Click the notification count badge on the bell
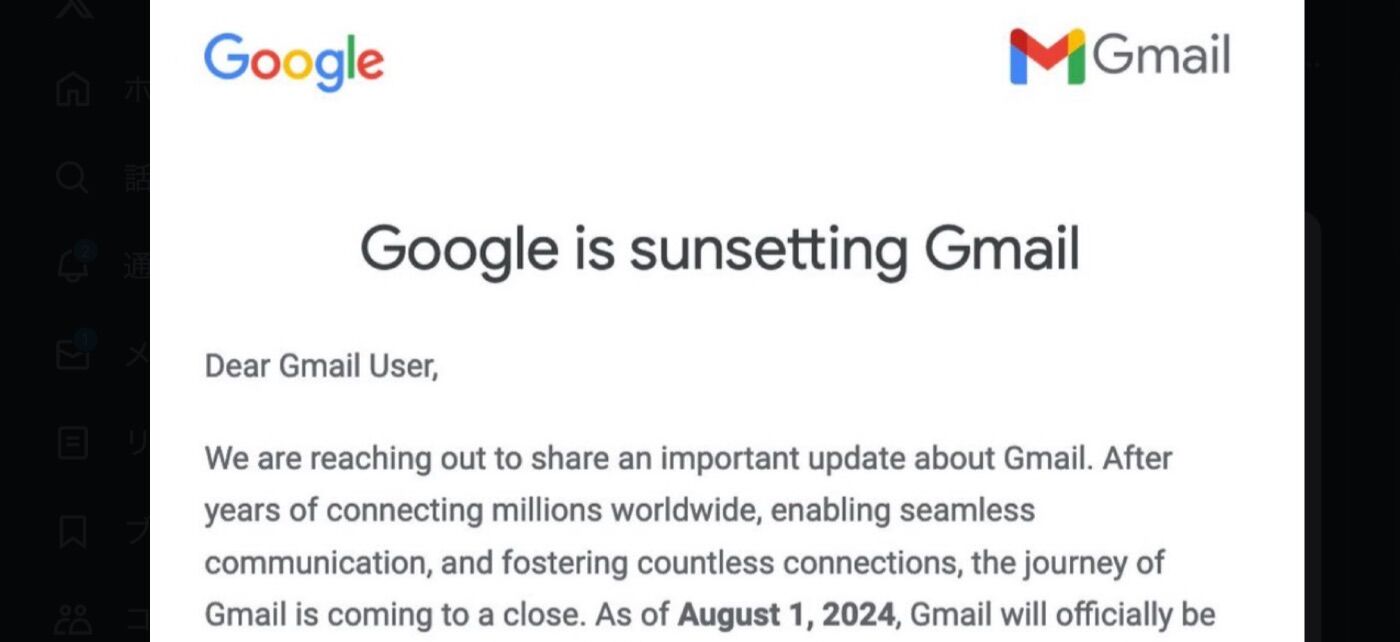This screenshot has height=642, width=1400. point(85,253)
